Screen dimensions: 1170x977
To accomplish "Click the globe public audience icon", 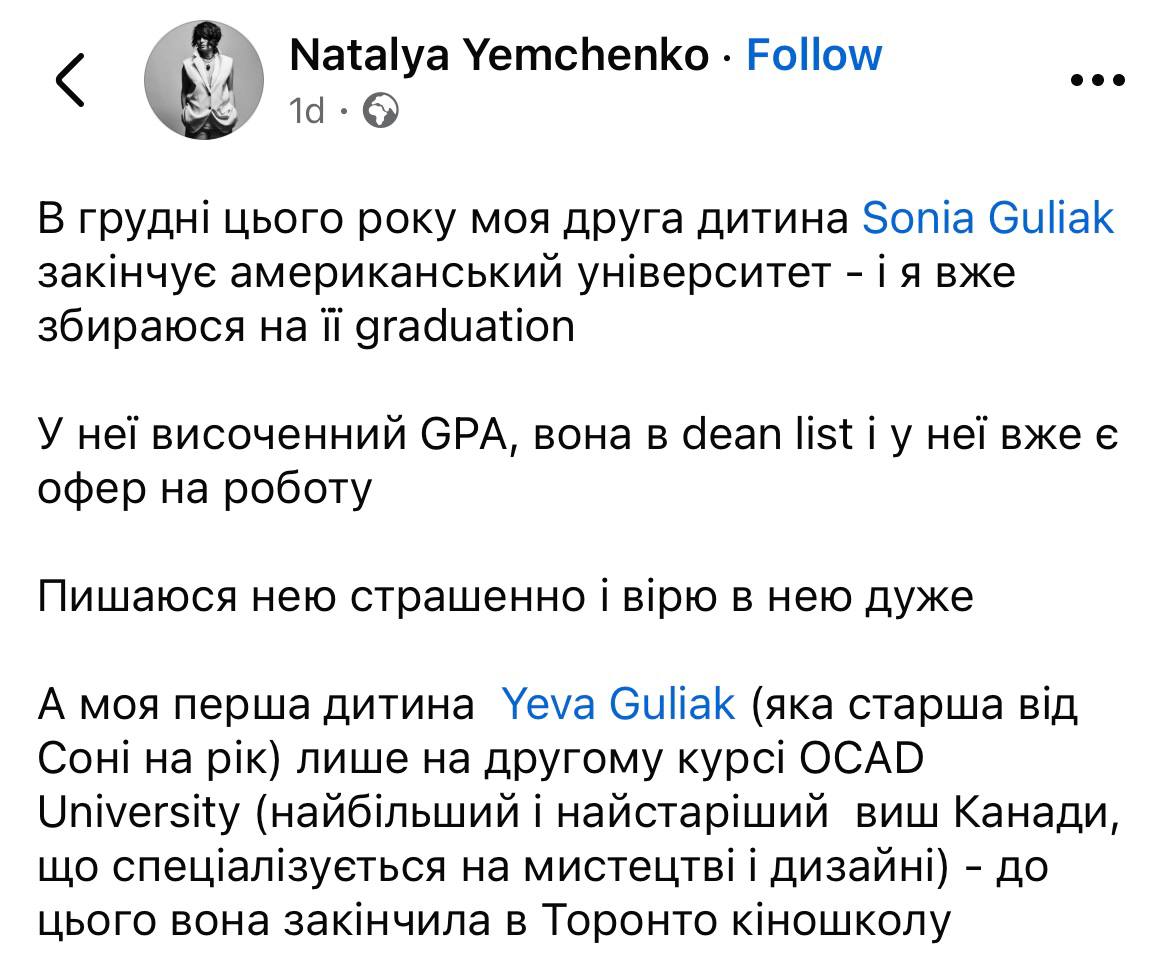I will click(380, 110).
